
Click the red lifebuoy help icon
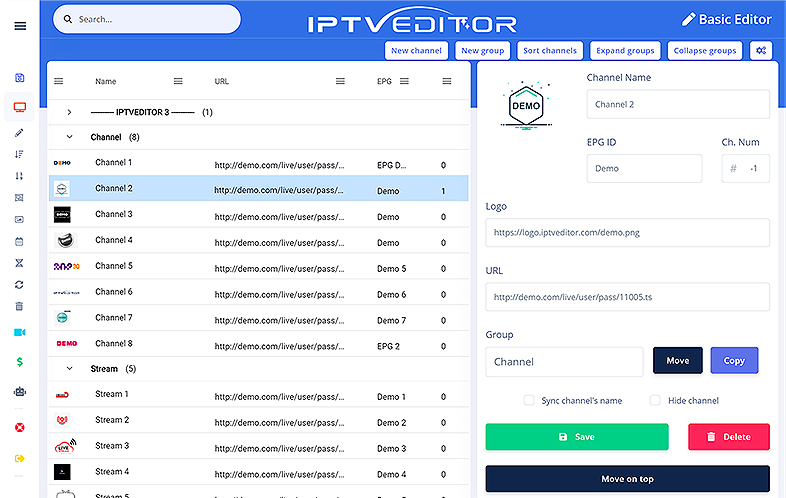coord(20,427)
